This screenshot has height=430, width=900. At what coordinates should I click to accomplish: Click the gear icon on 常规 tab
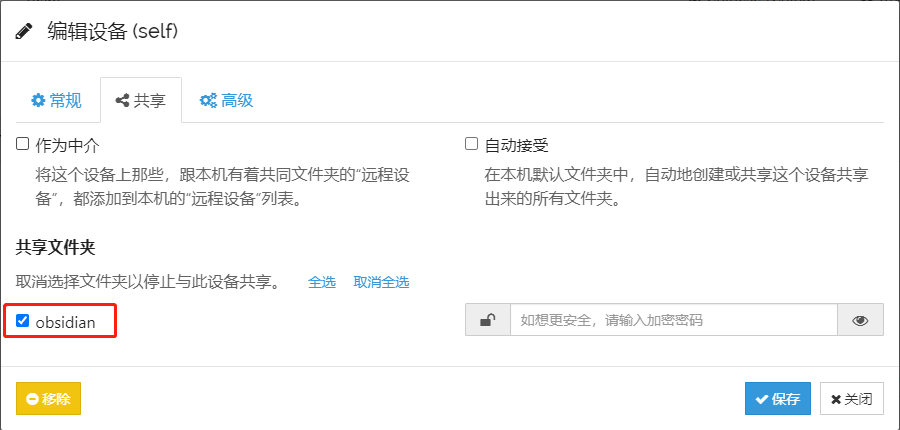click(x=39, y=100)
